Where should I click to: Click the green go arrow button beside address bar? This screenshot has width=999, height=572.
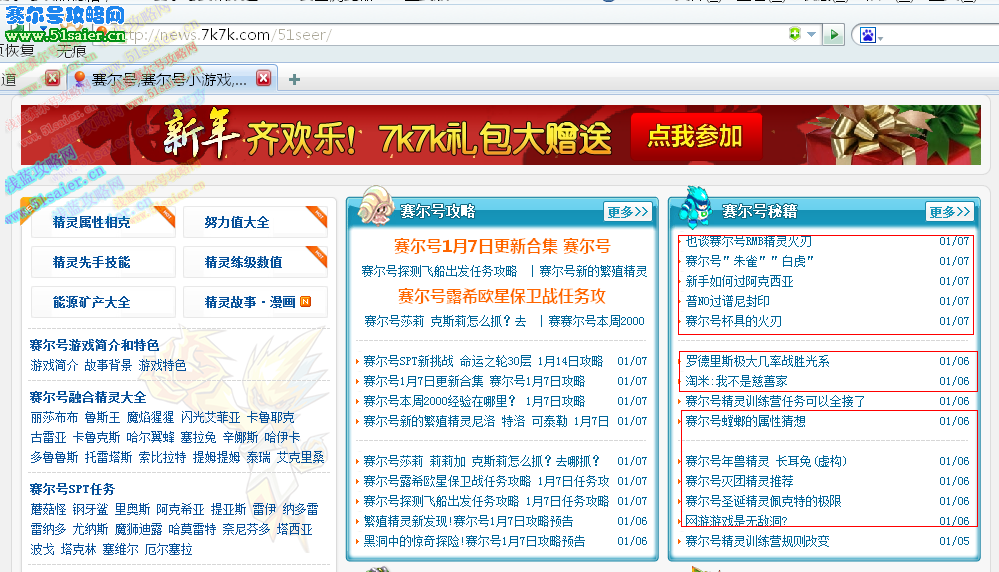point(833,34)
